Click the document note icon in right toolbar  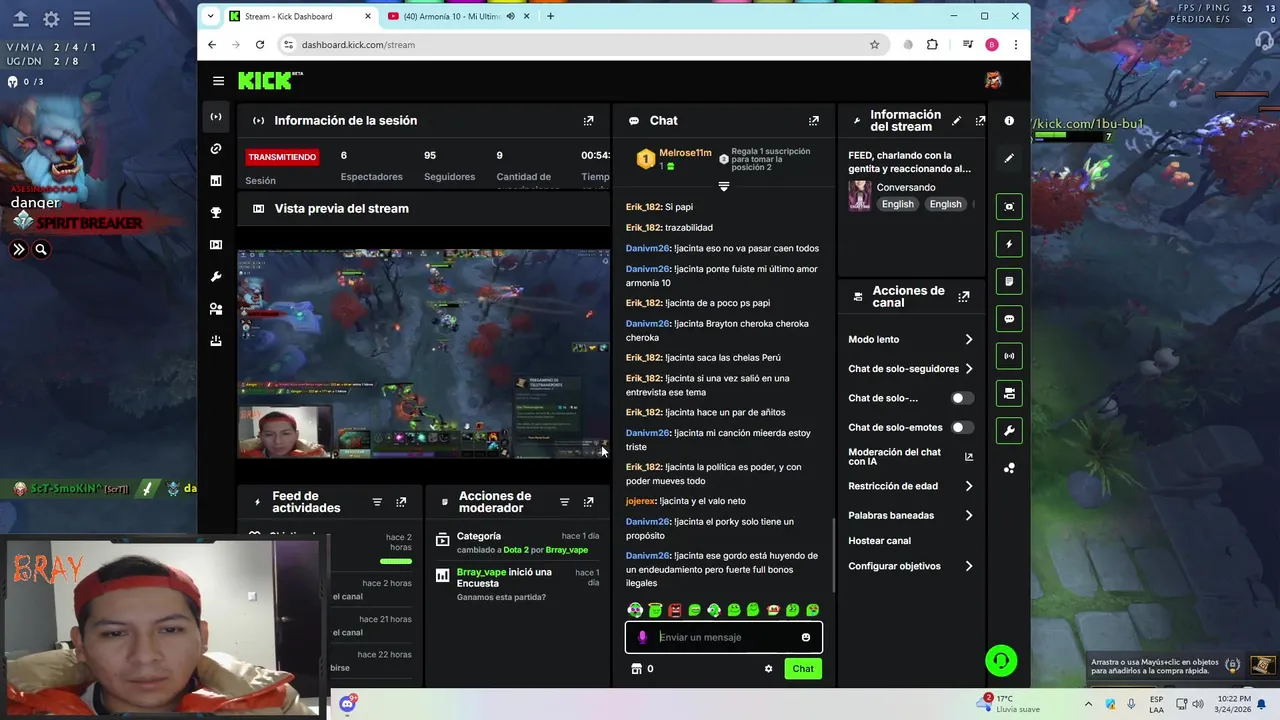coord(1009,282)
